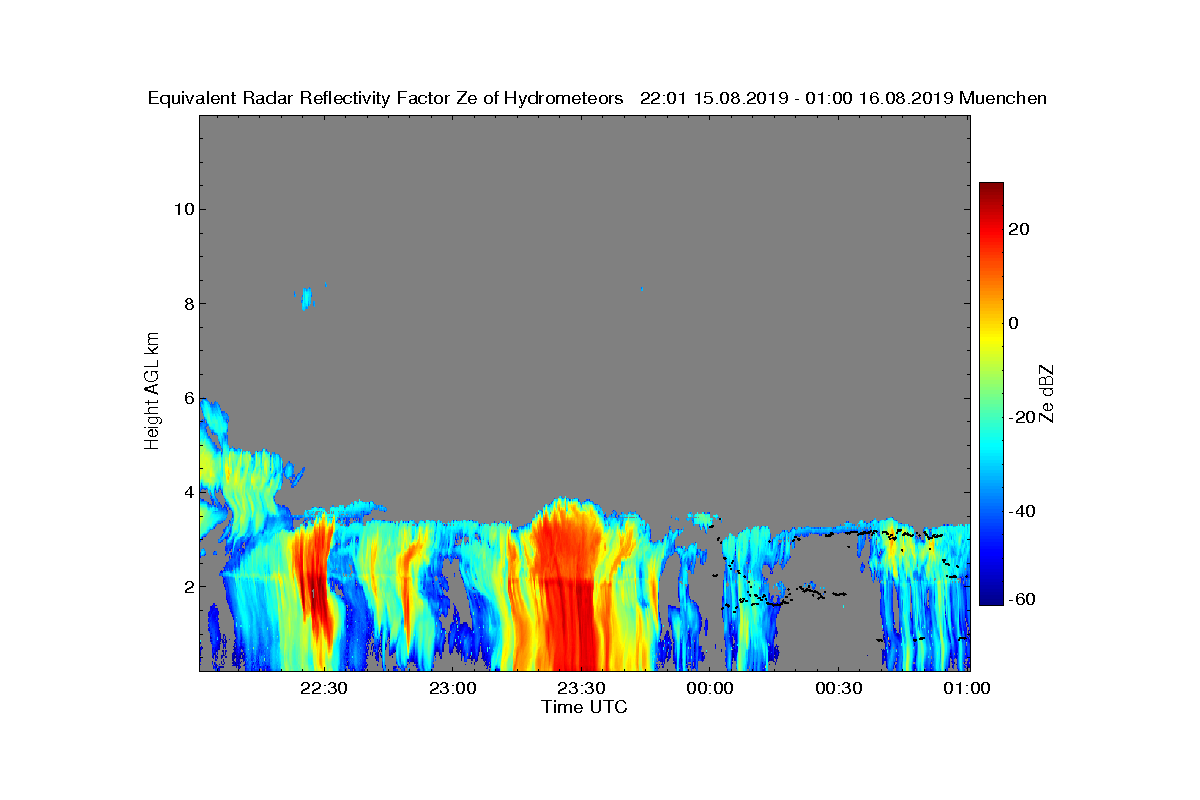This screenshot has height=800, width=1200.
Task: Click the dark blue bottom of the colorbar
Action: [991, 599]
